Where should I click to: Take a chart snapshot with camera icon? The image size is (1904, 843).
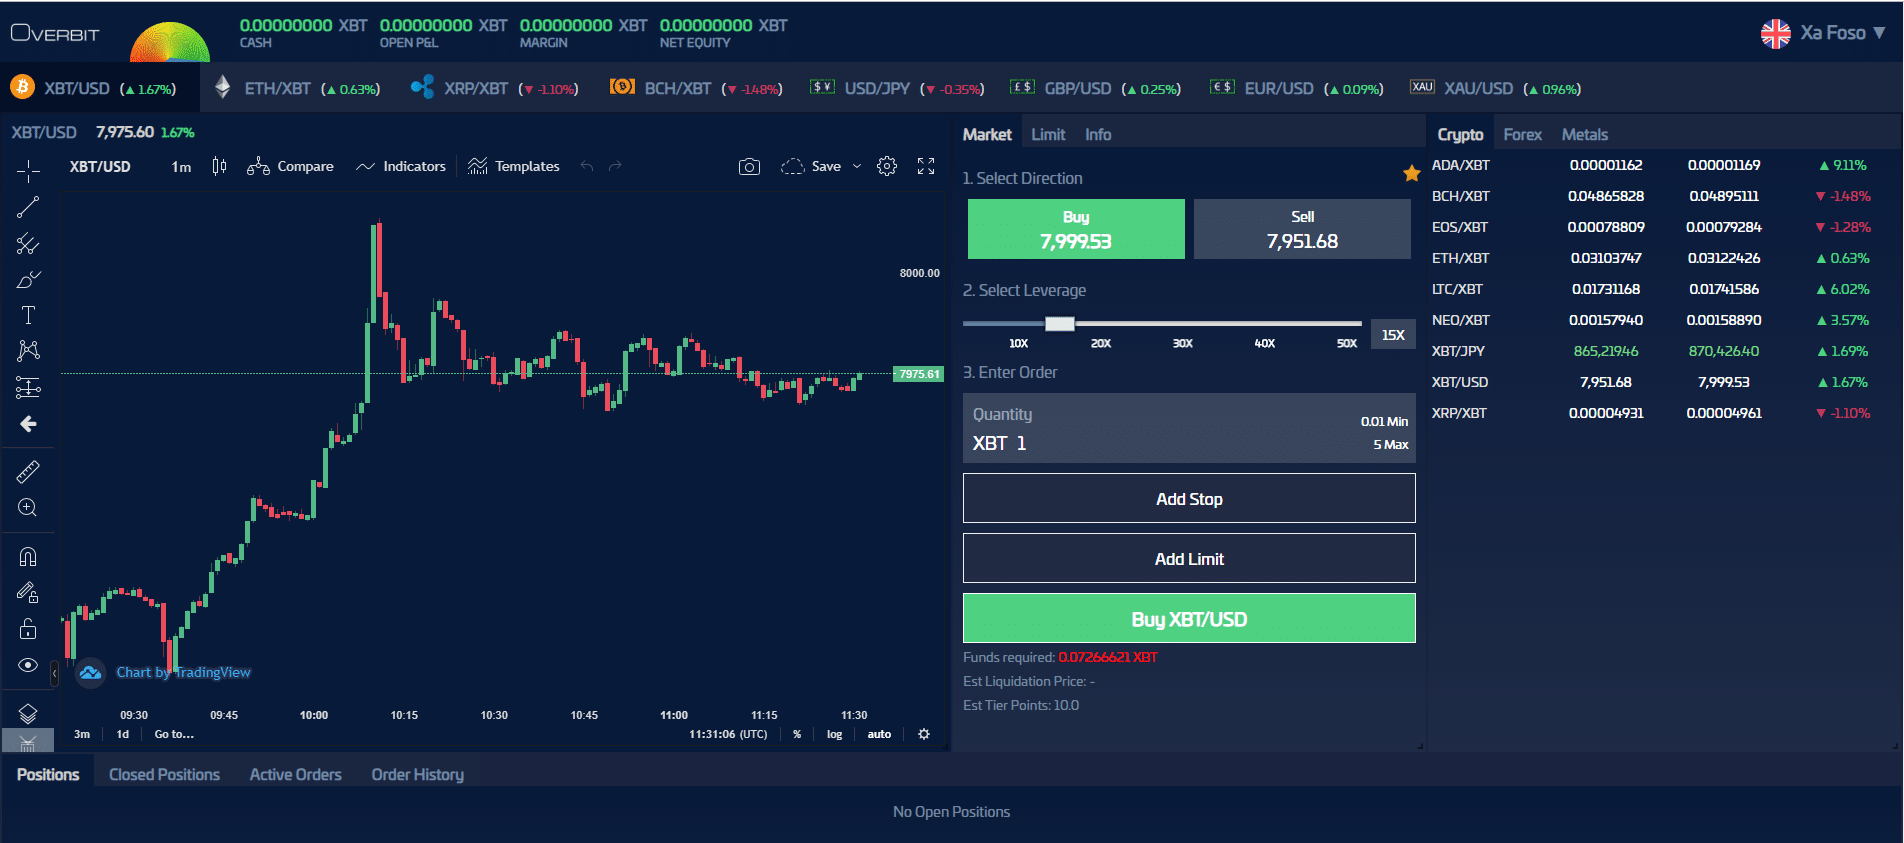click(749, 166)
